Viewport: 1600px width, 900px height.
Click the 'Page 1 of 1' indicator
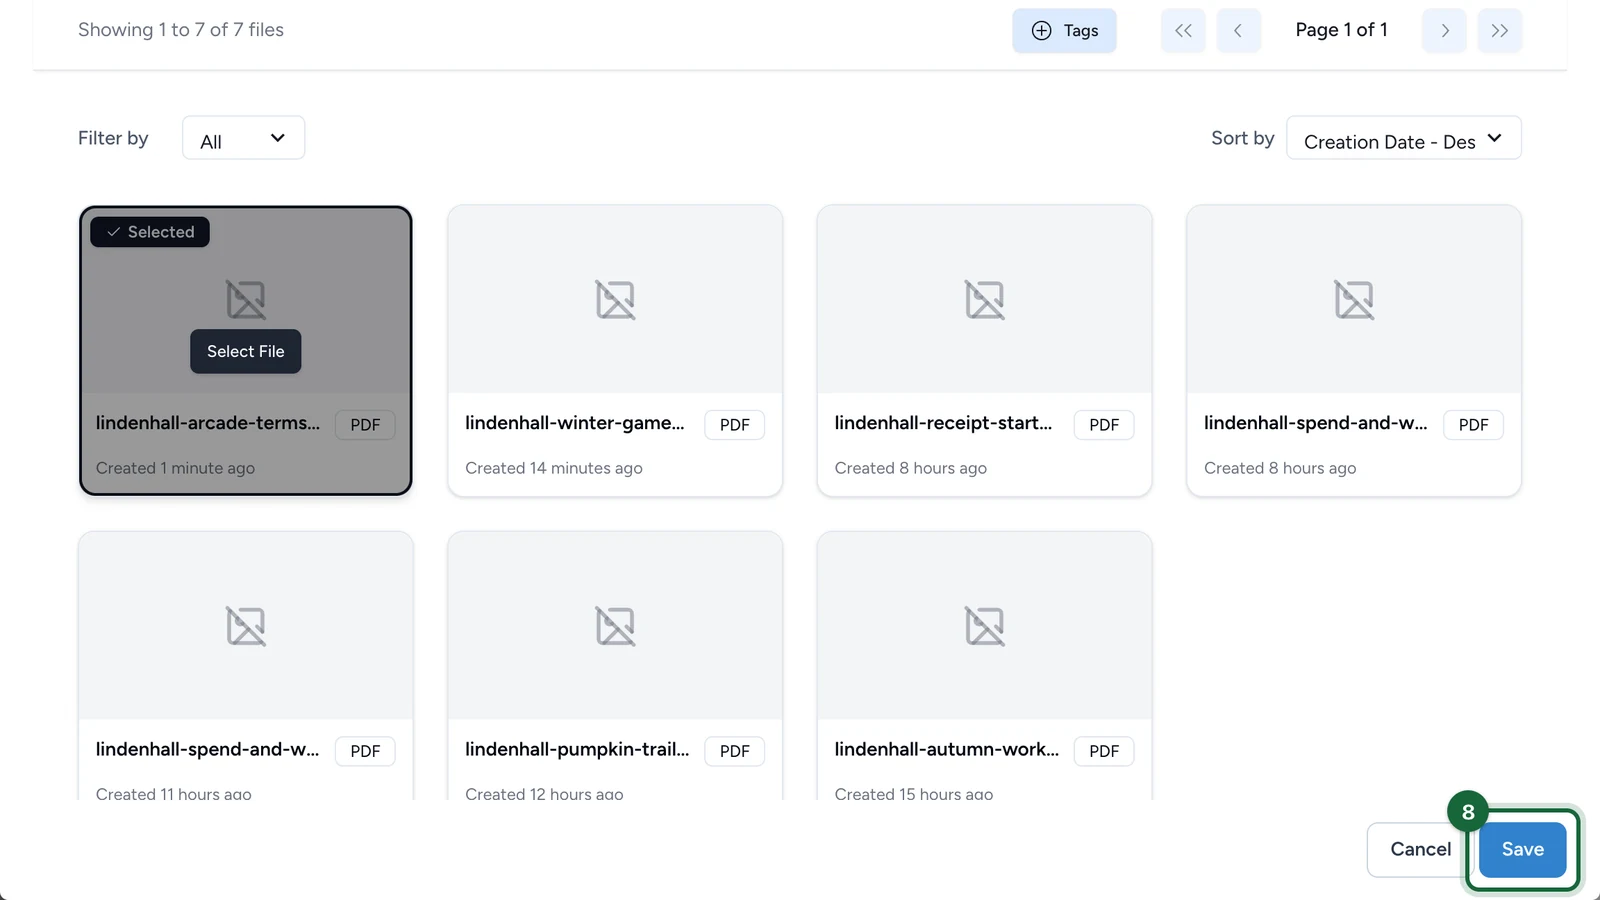(1341, 30)
